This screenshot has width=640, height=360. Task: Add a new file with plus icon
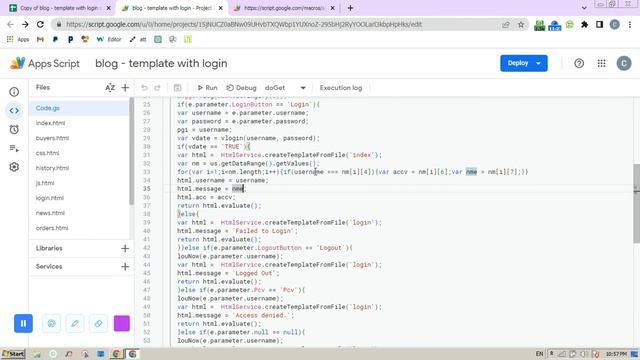pyautogui.click(x=125, y=88)
